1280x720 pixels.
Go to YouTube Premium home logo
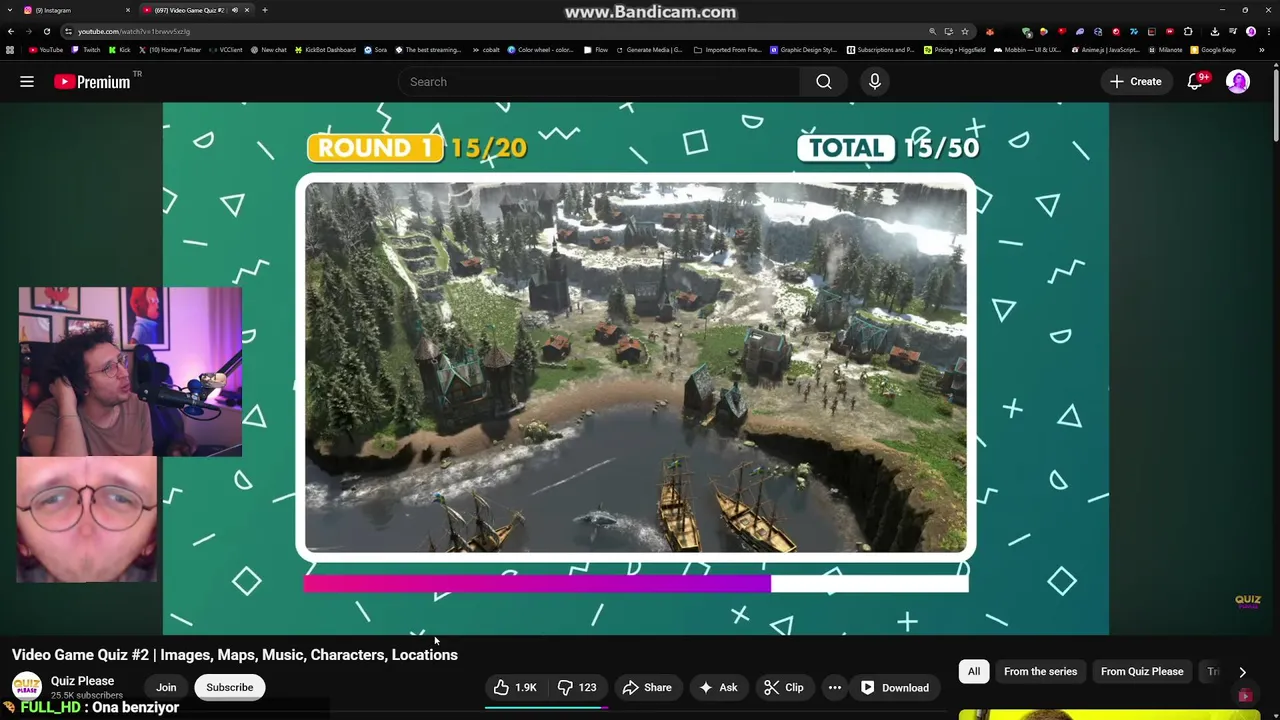click(92, 82)
